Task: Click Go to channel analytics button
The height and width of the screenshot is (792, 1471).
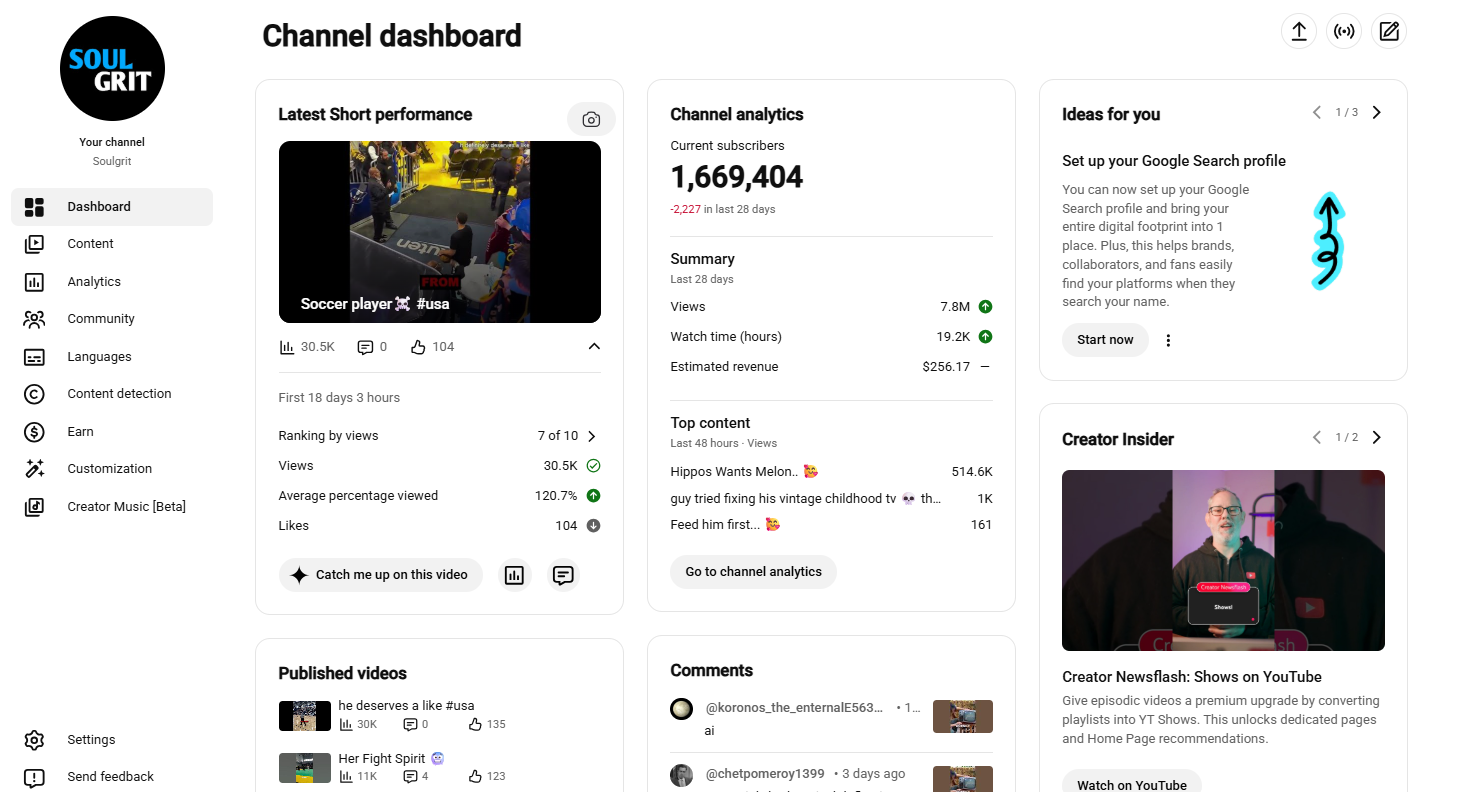Action: (x=753, y=572)
